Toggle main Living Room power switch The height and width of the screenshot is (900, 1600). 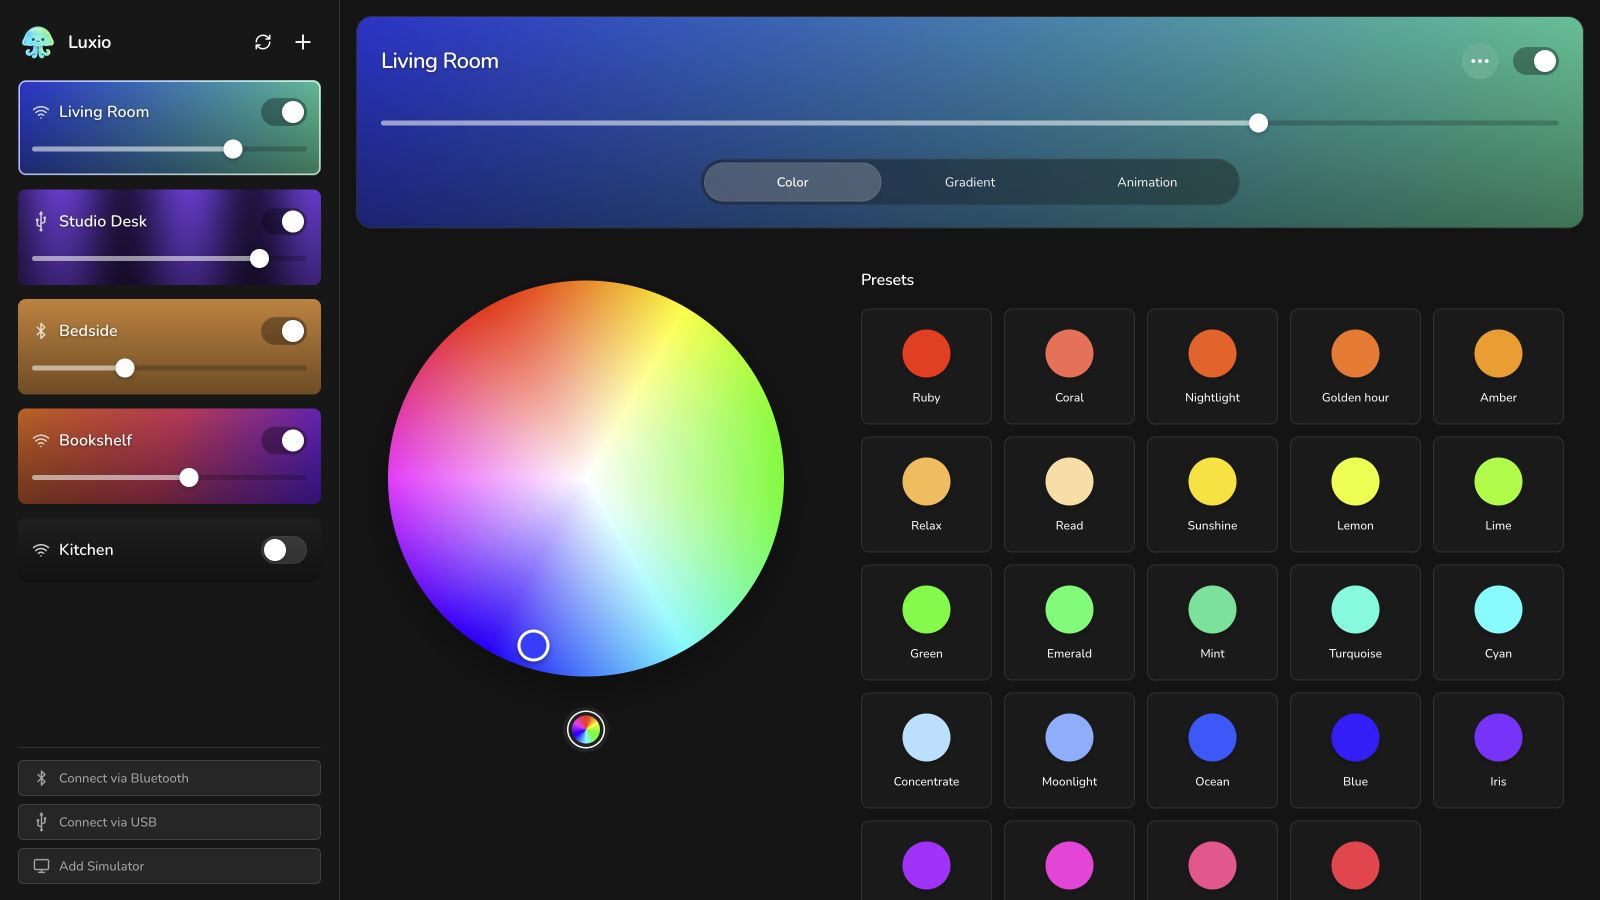(1536, 61)
